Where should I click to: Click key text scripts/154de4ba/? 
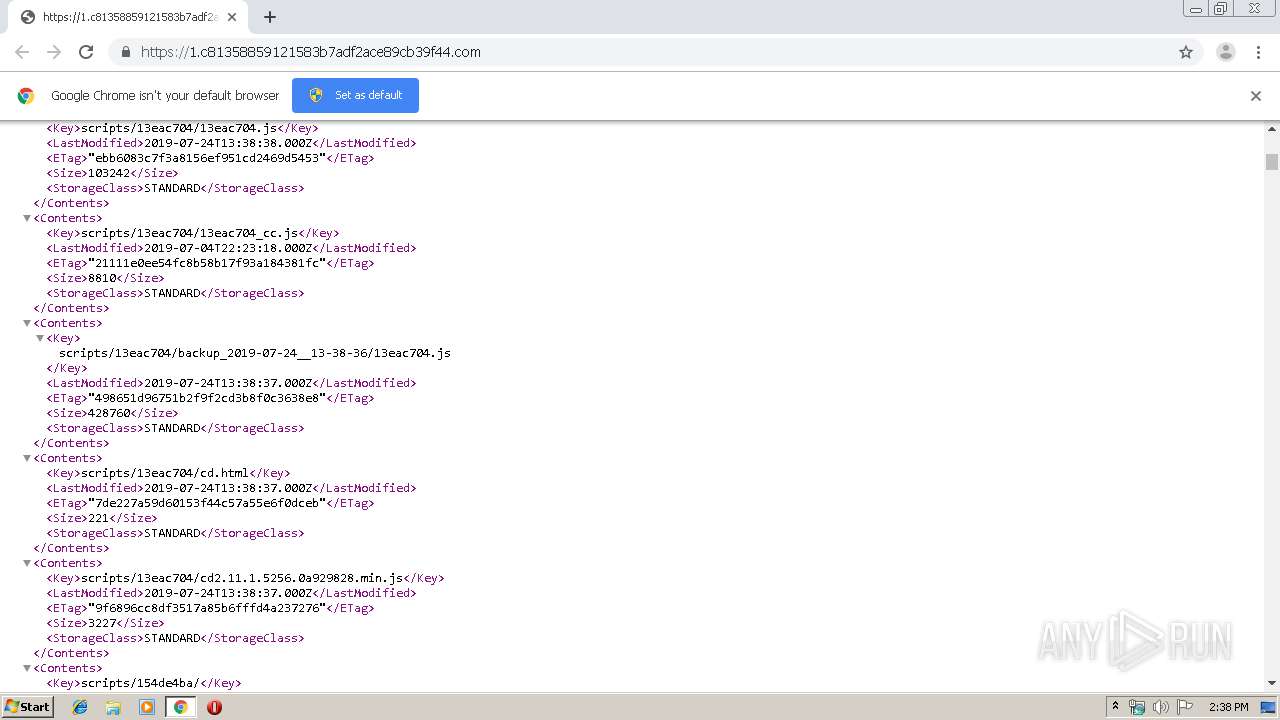(140, 683)
